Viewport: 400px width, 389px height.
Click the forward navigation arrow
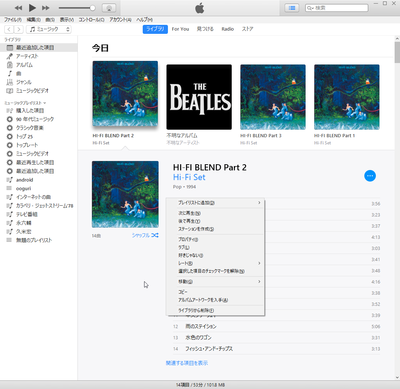tap(19, 29)
